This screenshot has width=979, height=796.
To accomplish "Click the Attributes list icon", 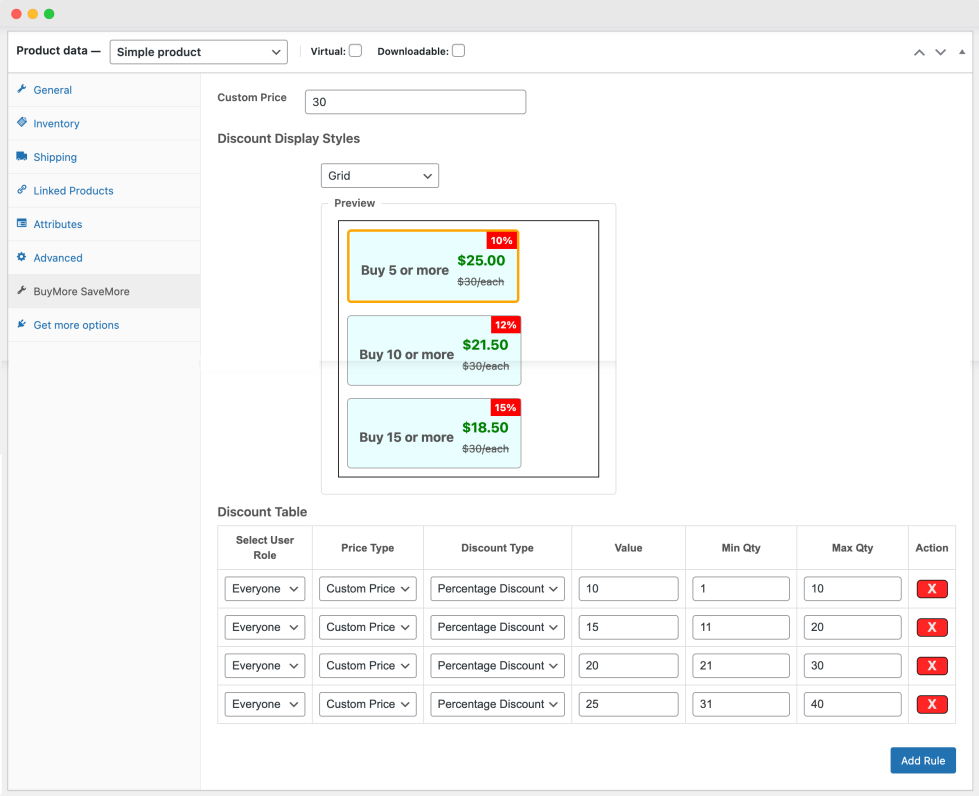I will (22, 224).
